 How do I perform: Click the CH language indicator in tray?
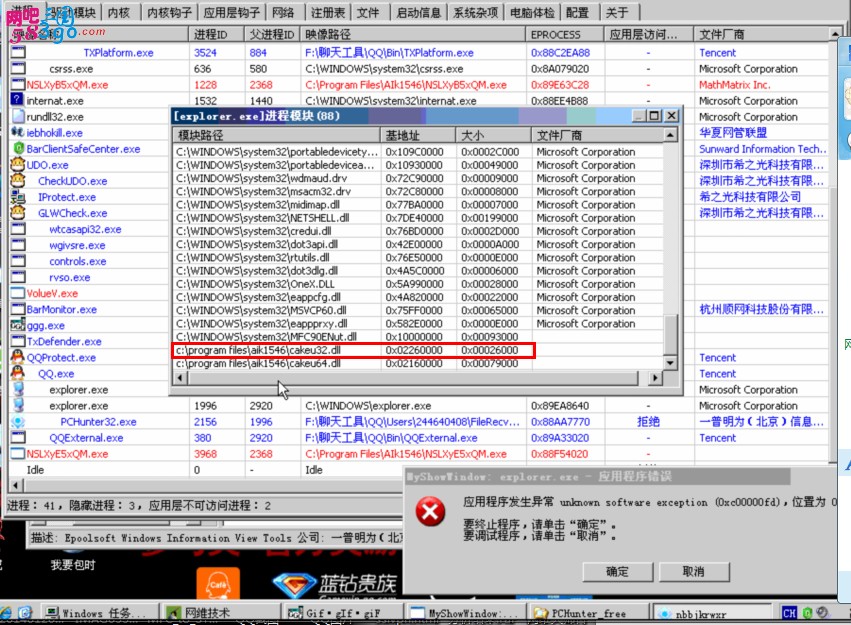[789, 613]
